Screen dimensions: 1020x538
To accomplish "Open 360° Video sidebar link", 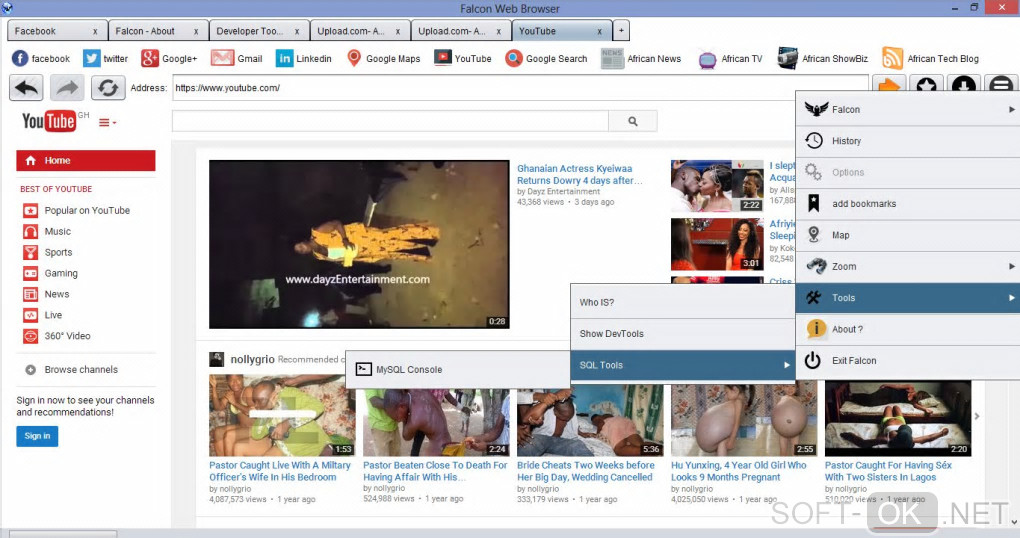I will [67, 336].
